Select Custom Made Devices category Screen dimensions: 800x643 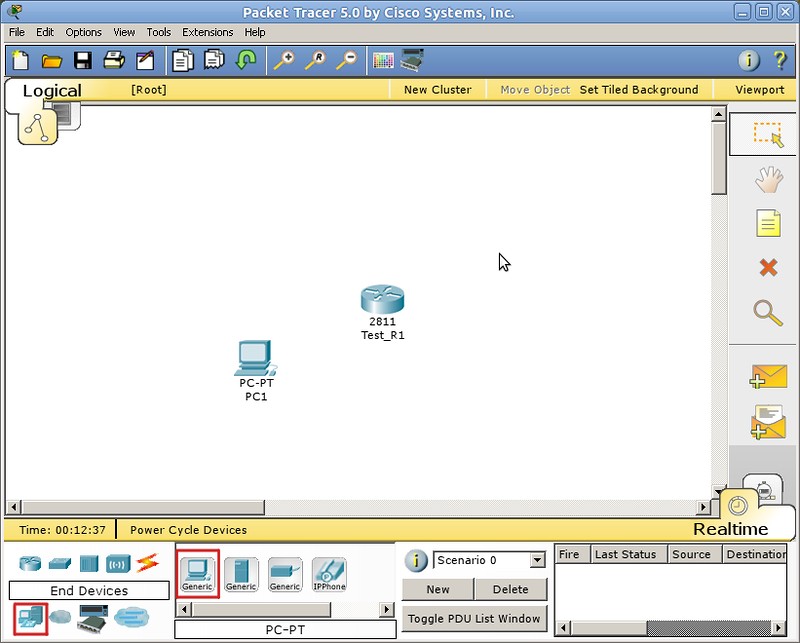point(93,619)
